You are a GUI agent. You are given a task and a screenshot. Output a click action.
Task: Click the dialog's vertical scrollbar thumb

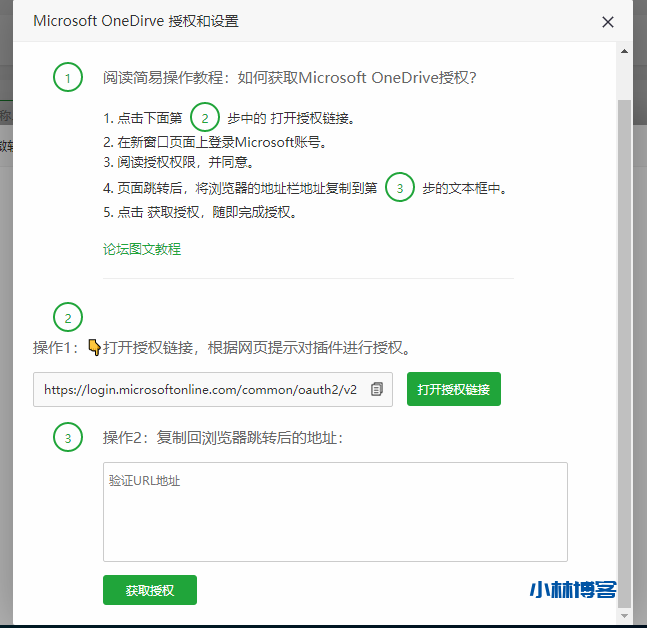624,354
